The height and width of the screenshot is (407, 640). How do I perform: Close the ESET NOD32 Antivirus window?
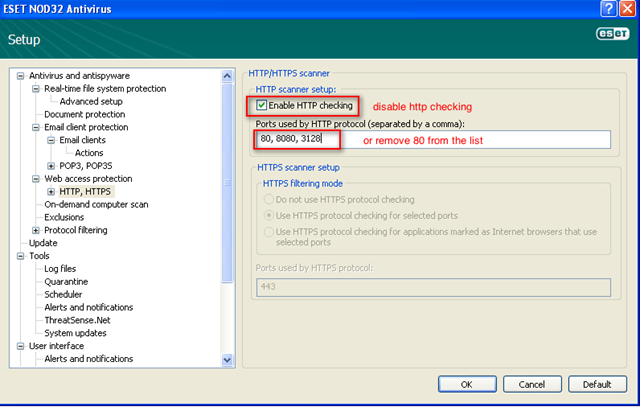point(627,8)
